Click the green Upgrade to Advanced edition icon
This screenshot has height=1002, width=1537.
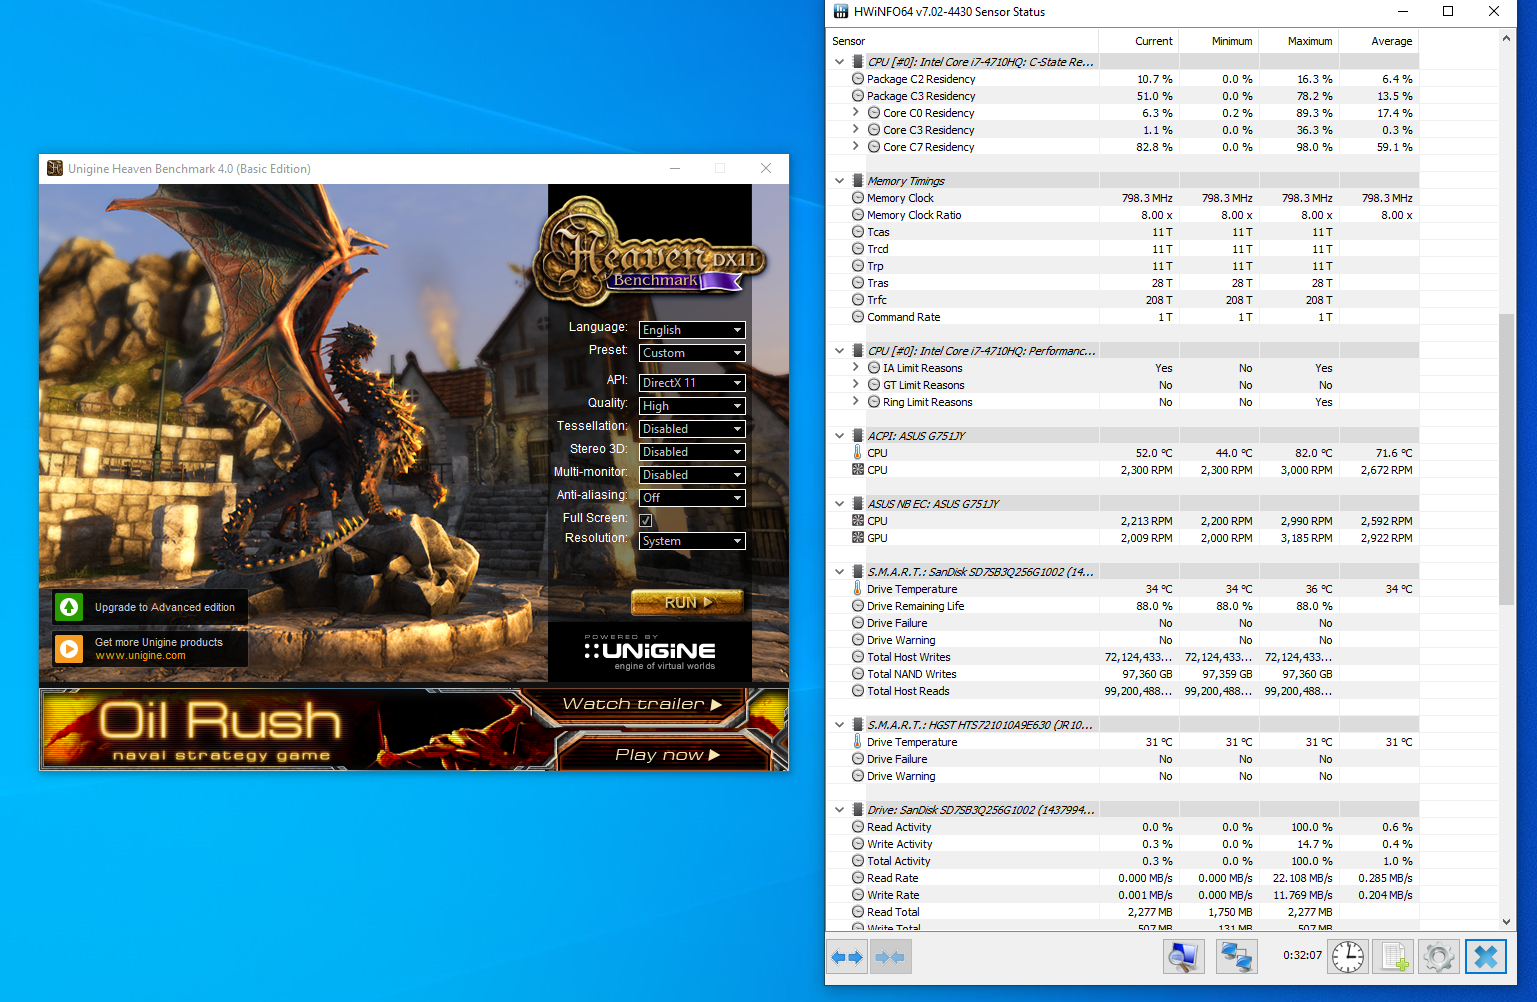pyautogui.click(x=69, y=607)
